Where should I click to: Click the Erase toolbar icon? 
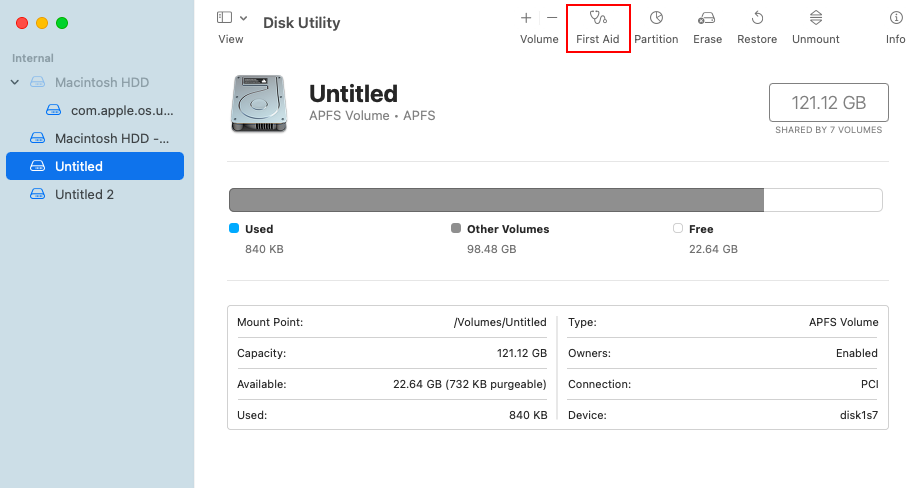tap(706, 18)
